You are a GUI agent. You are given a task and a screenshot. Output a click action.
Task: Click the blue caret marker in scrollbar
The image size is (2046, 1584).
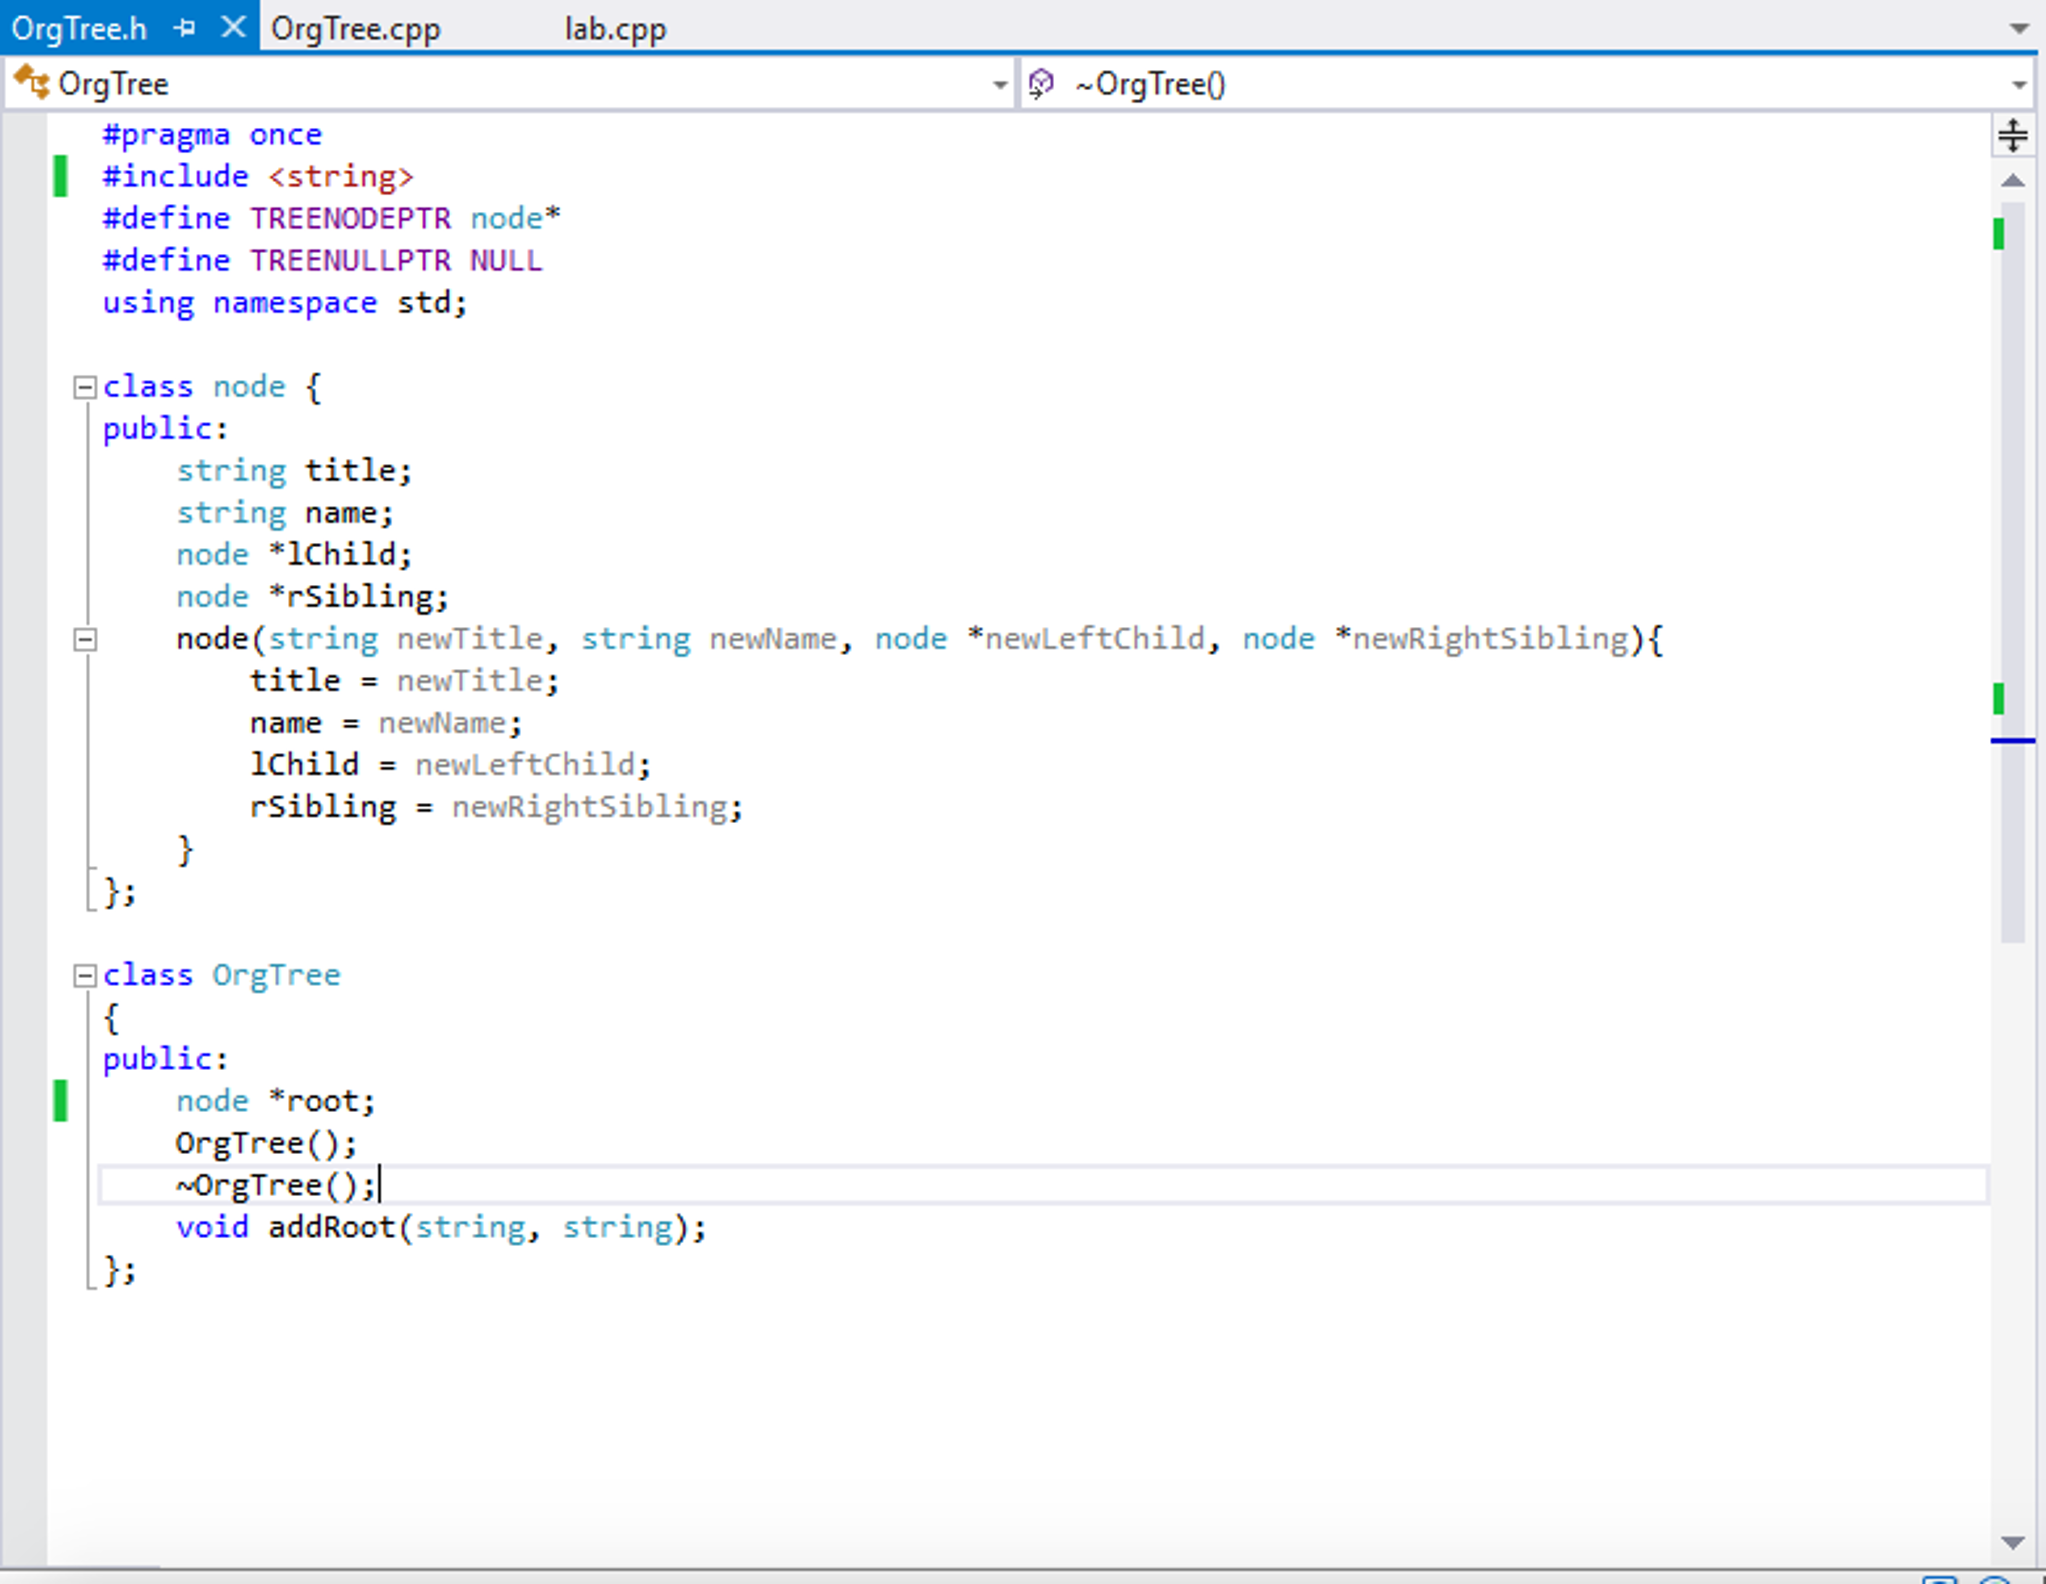pos(2012,741)
